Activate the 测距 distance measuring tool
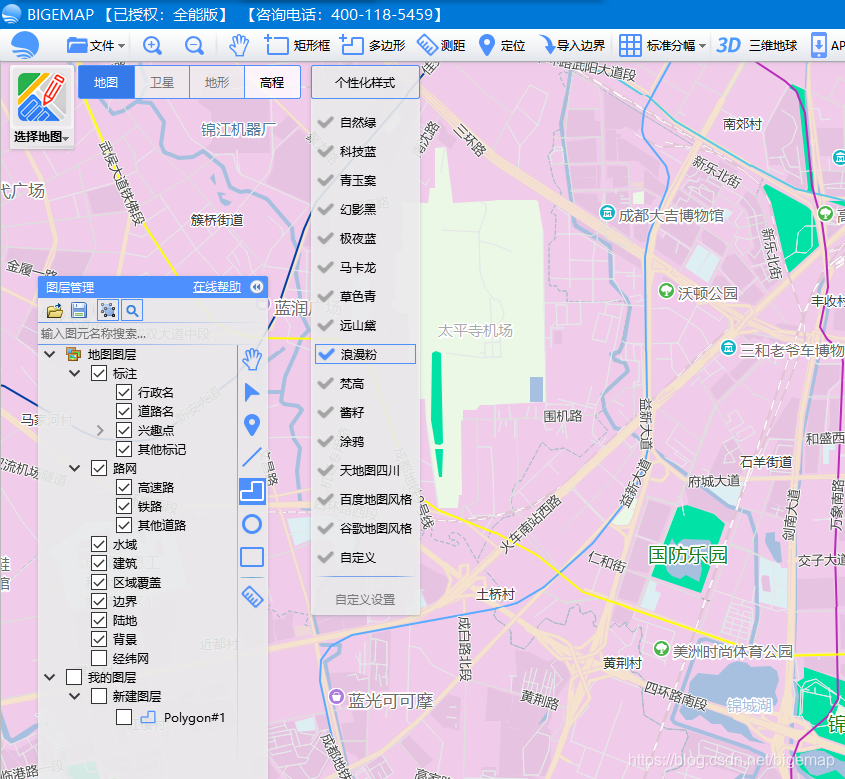 (x=441, y=46)
